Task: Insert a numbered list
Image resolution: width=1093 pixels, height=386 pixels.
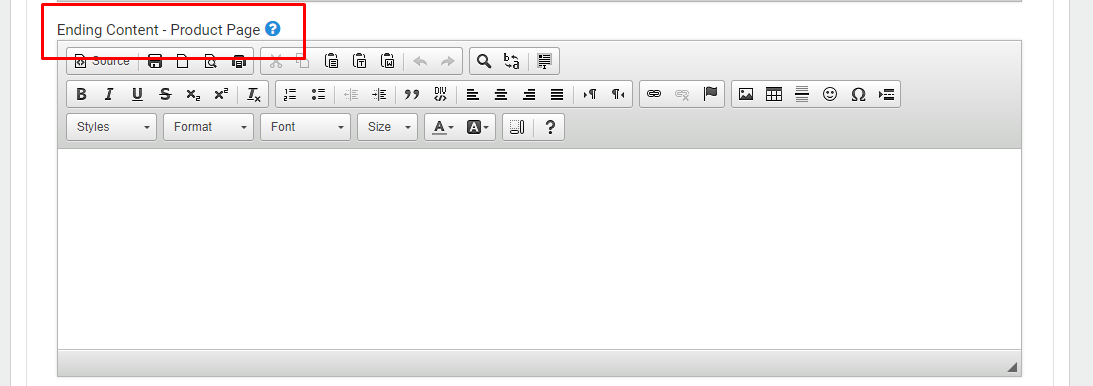Action: coord(291,94)
